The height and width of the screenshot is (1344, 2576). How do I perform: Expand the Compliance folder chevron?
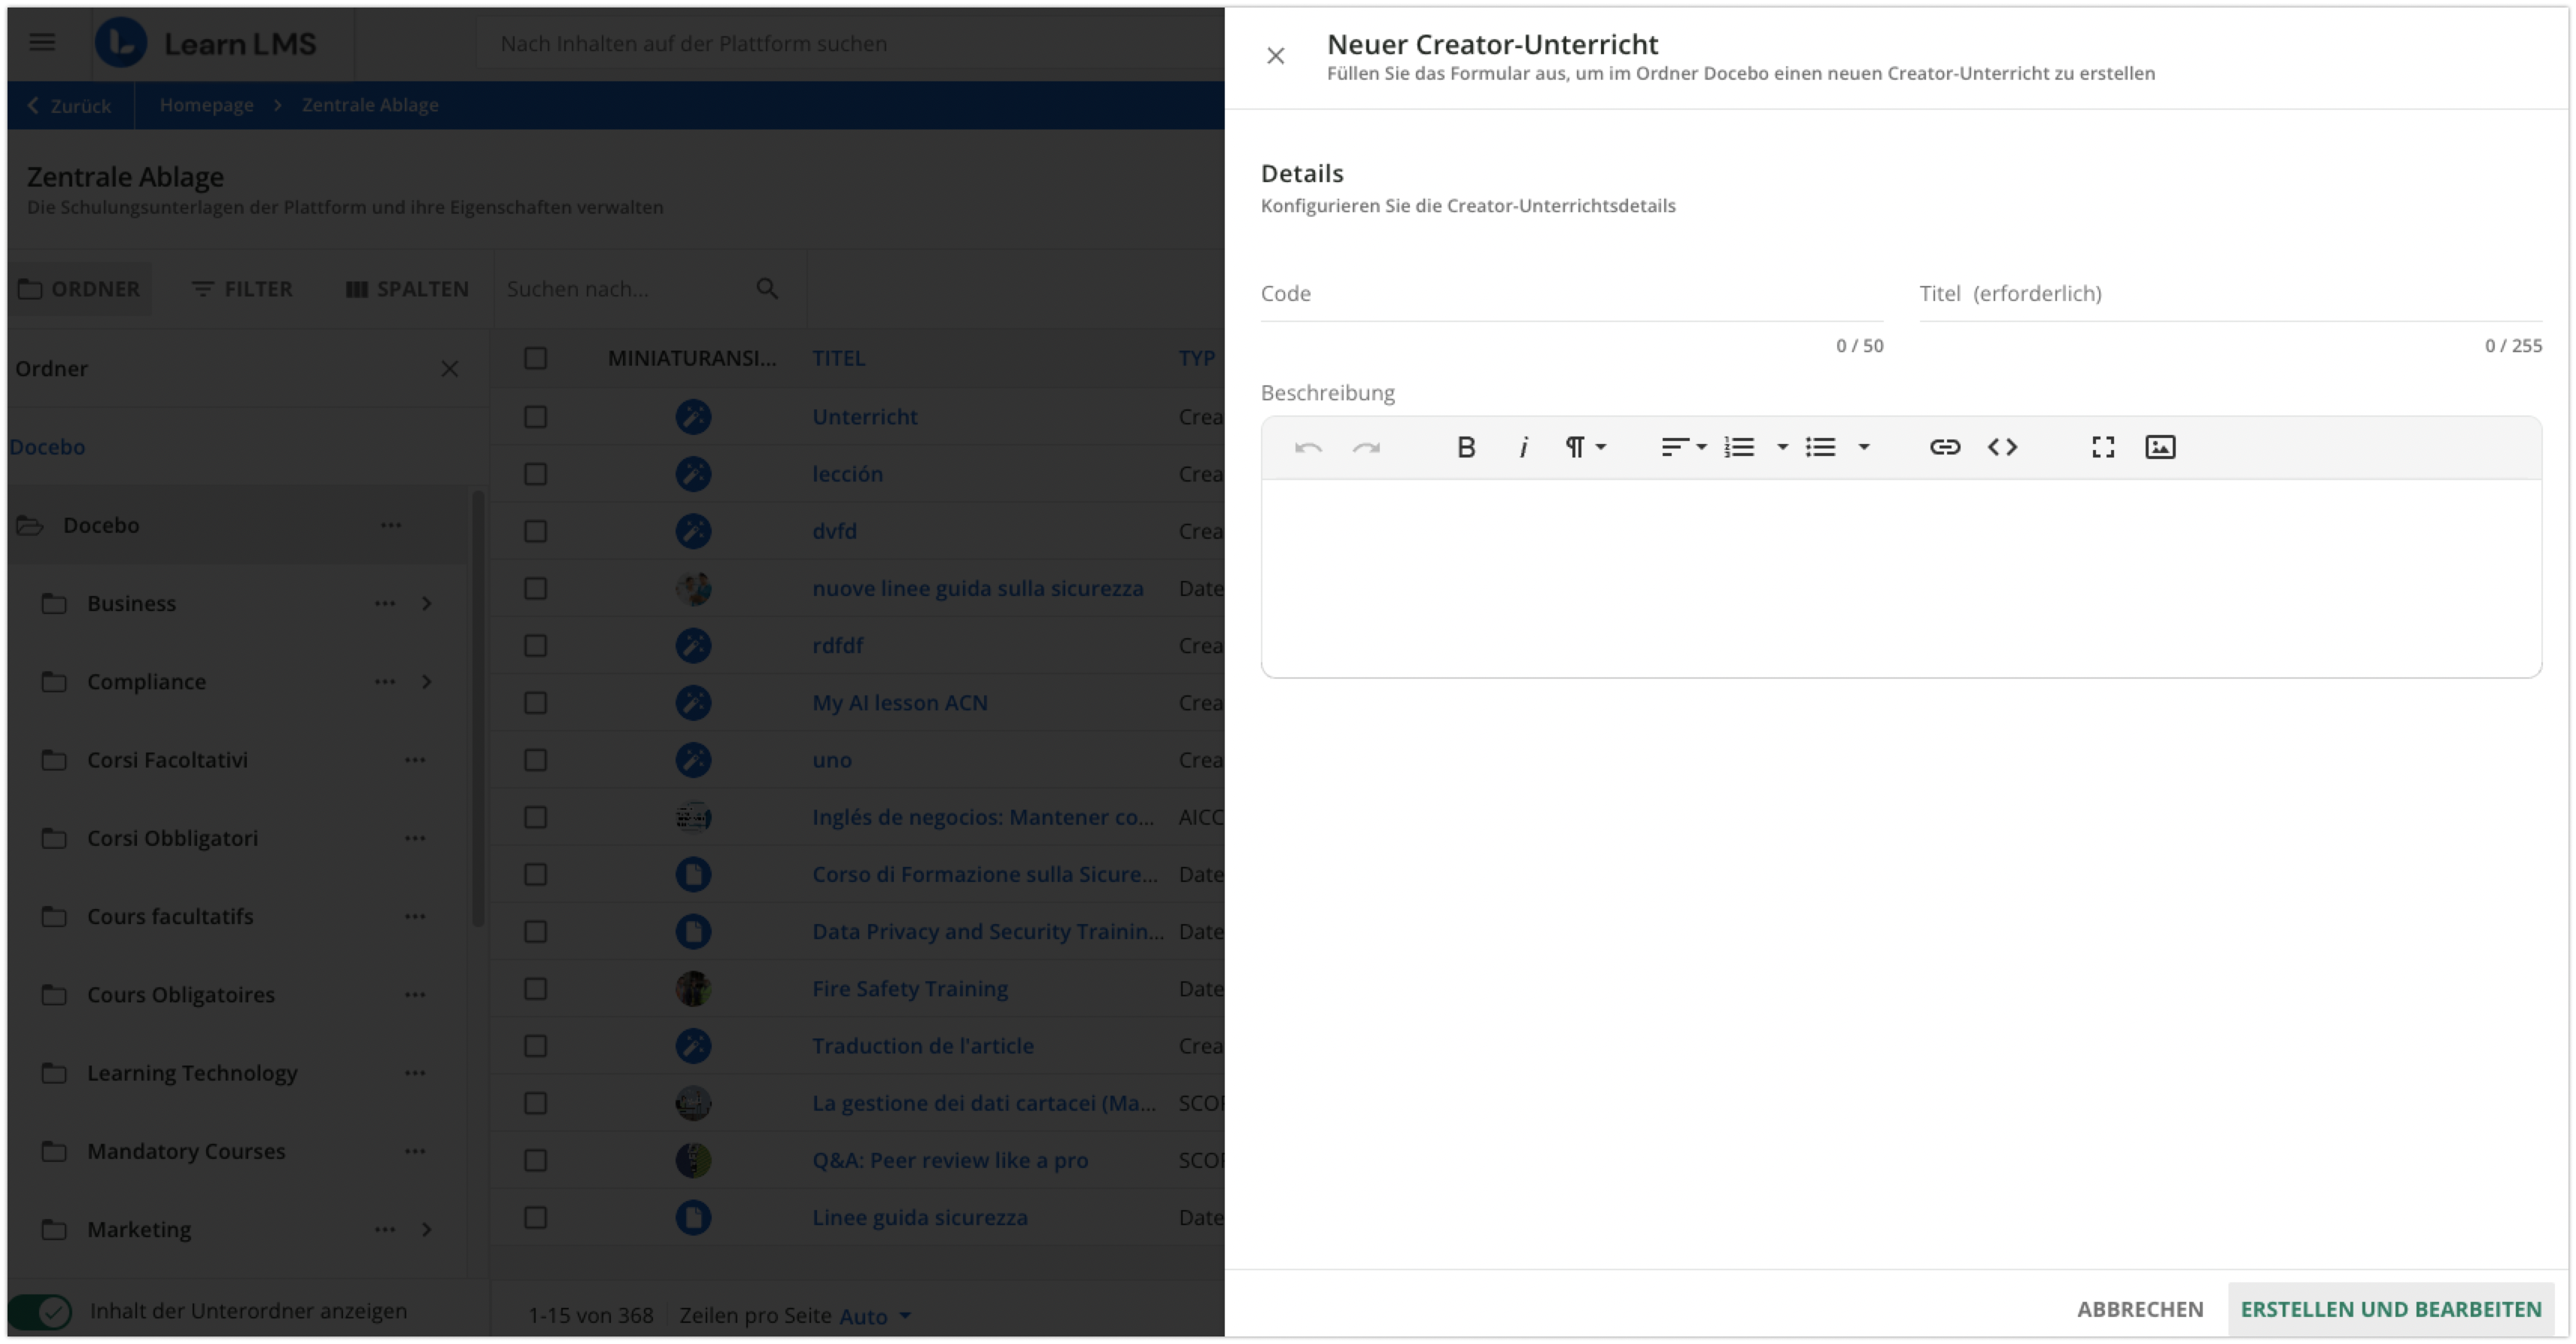click(427, 682)
